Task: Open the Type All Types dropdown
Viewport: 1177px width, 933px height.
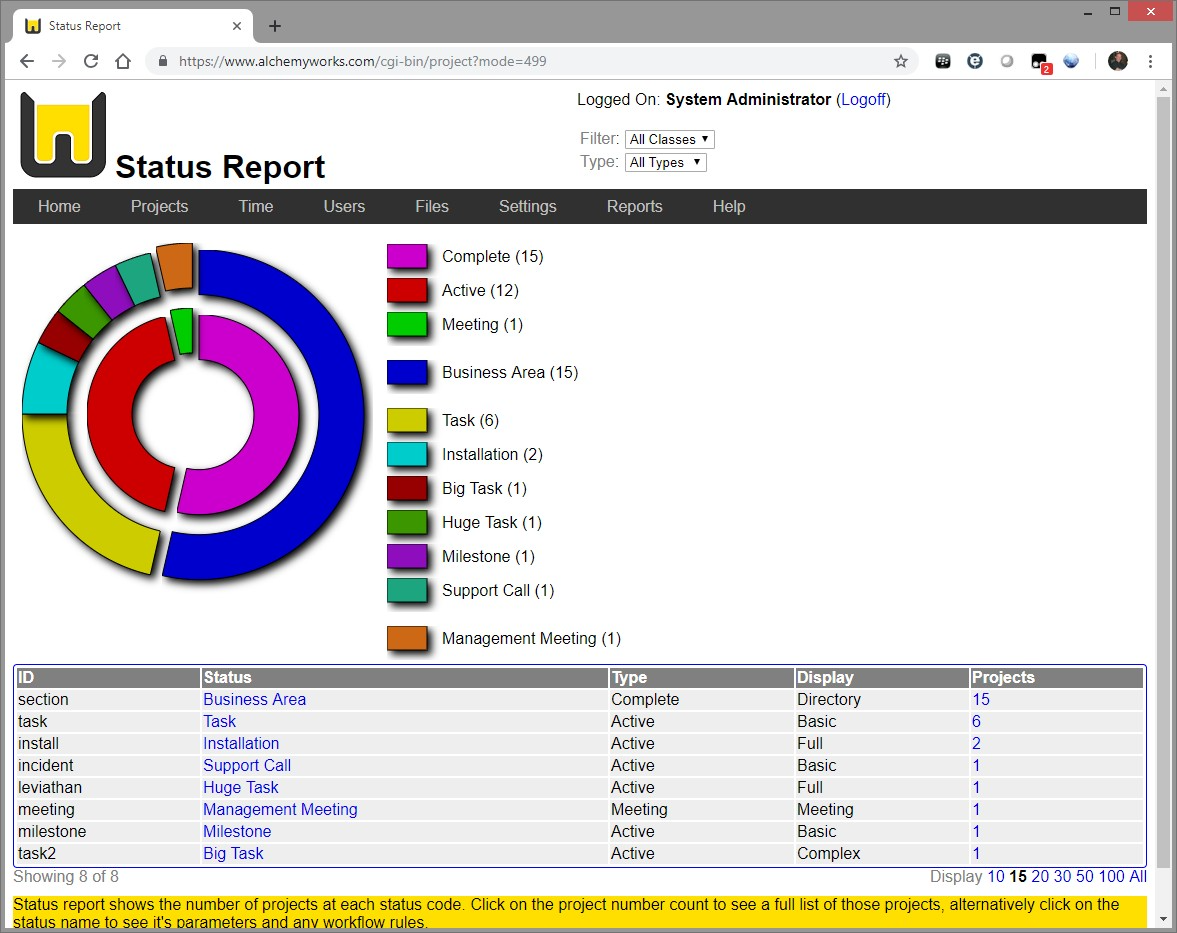Action: coord(666,163)
